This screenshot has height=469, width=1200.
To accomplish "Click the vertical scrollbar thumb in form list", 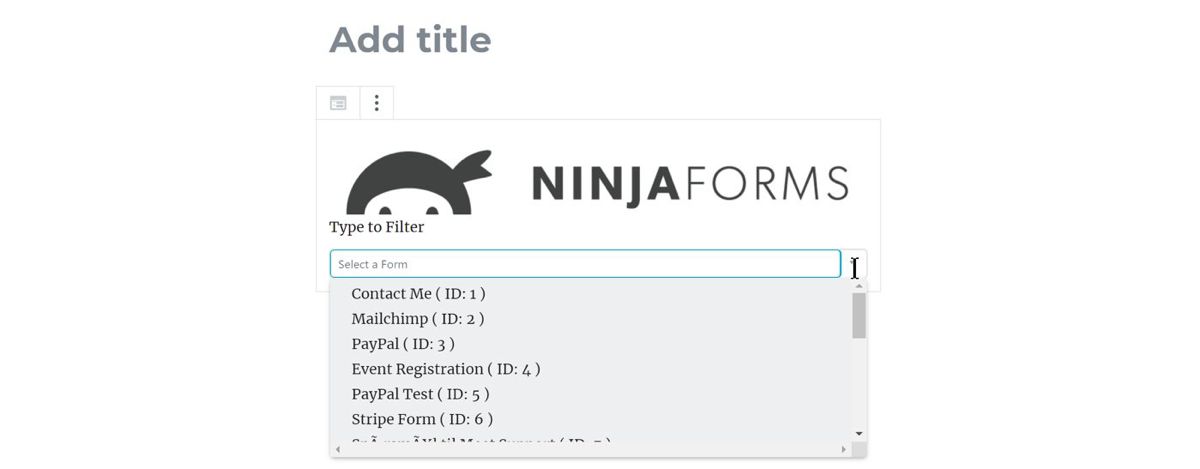I will coord(859,316).
